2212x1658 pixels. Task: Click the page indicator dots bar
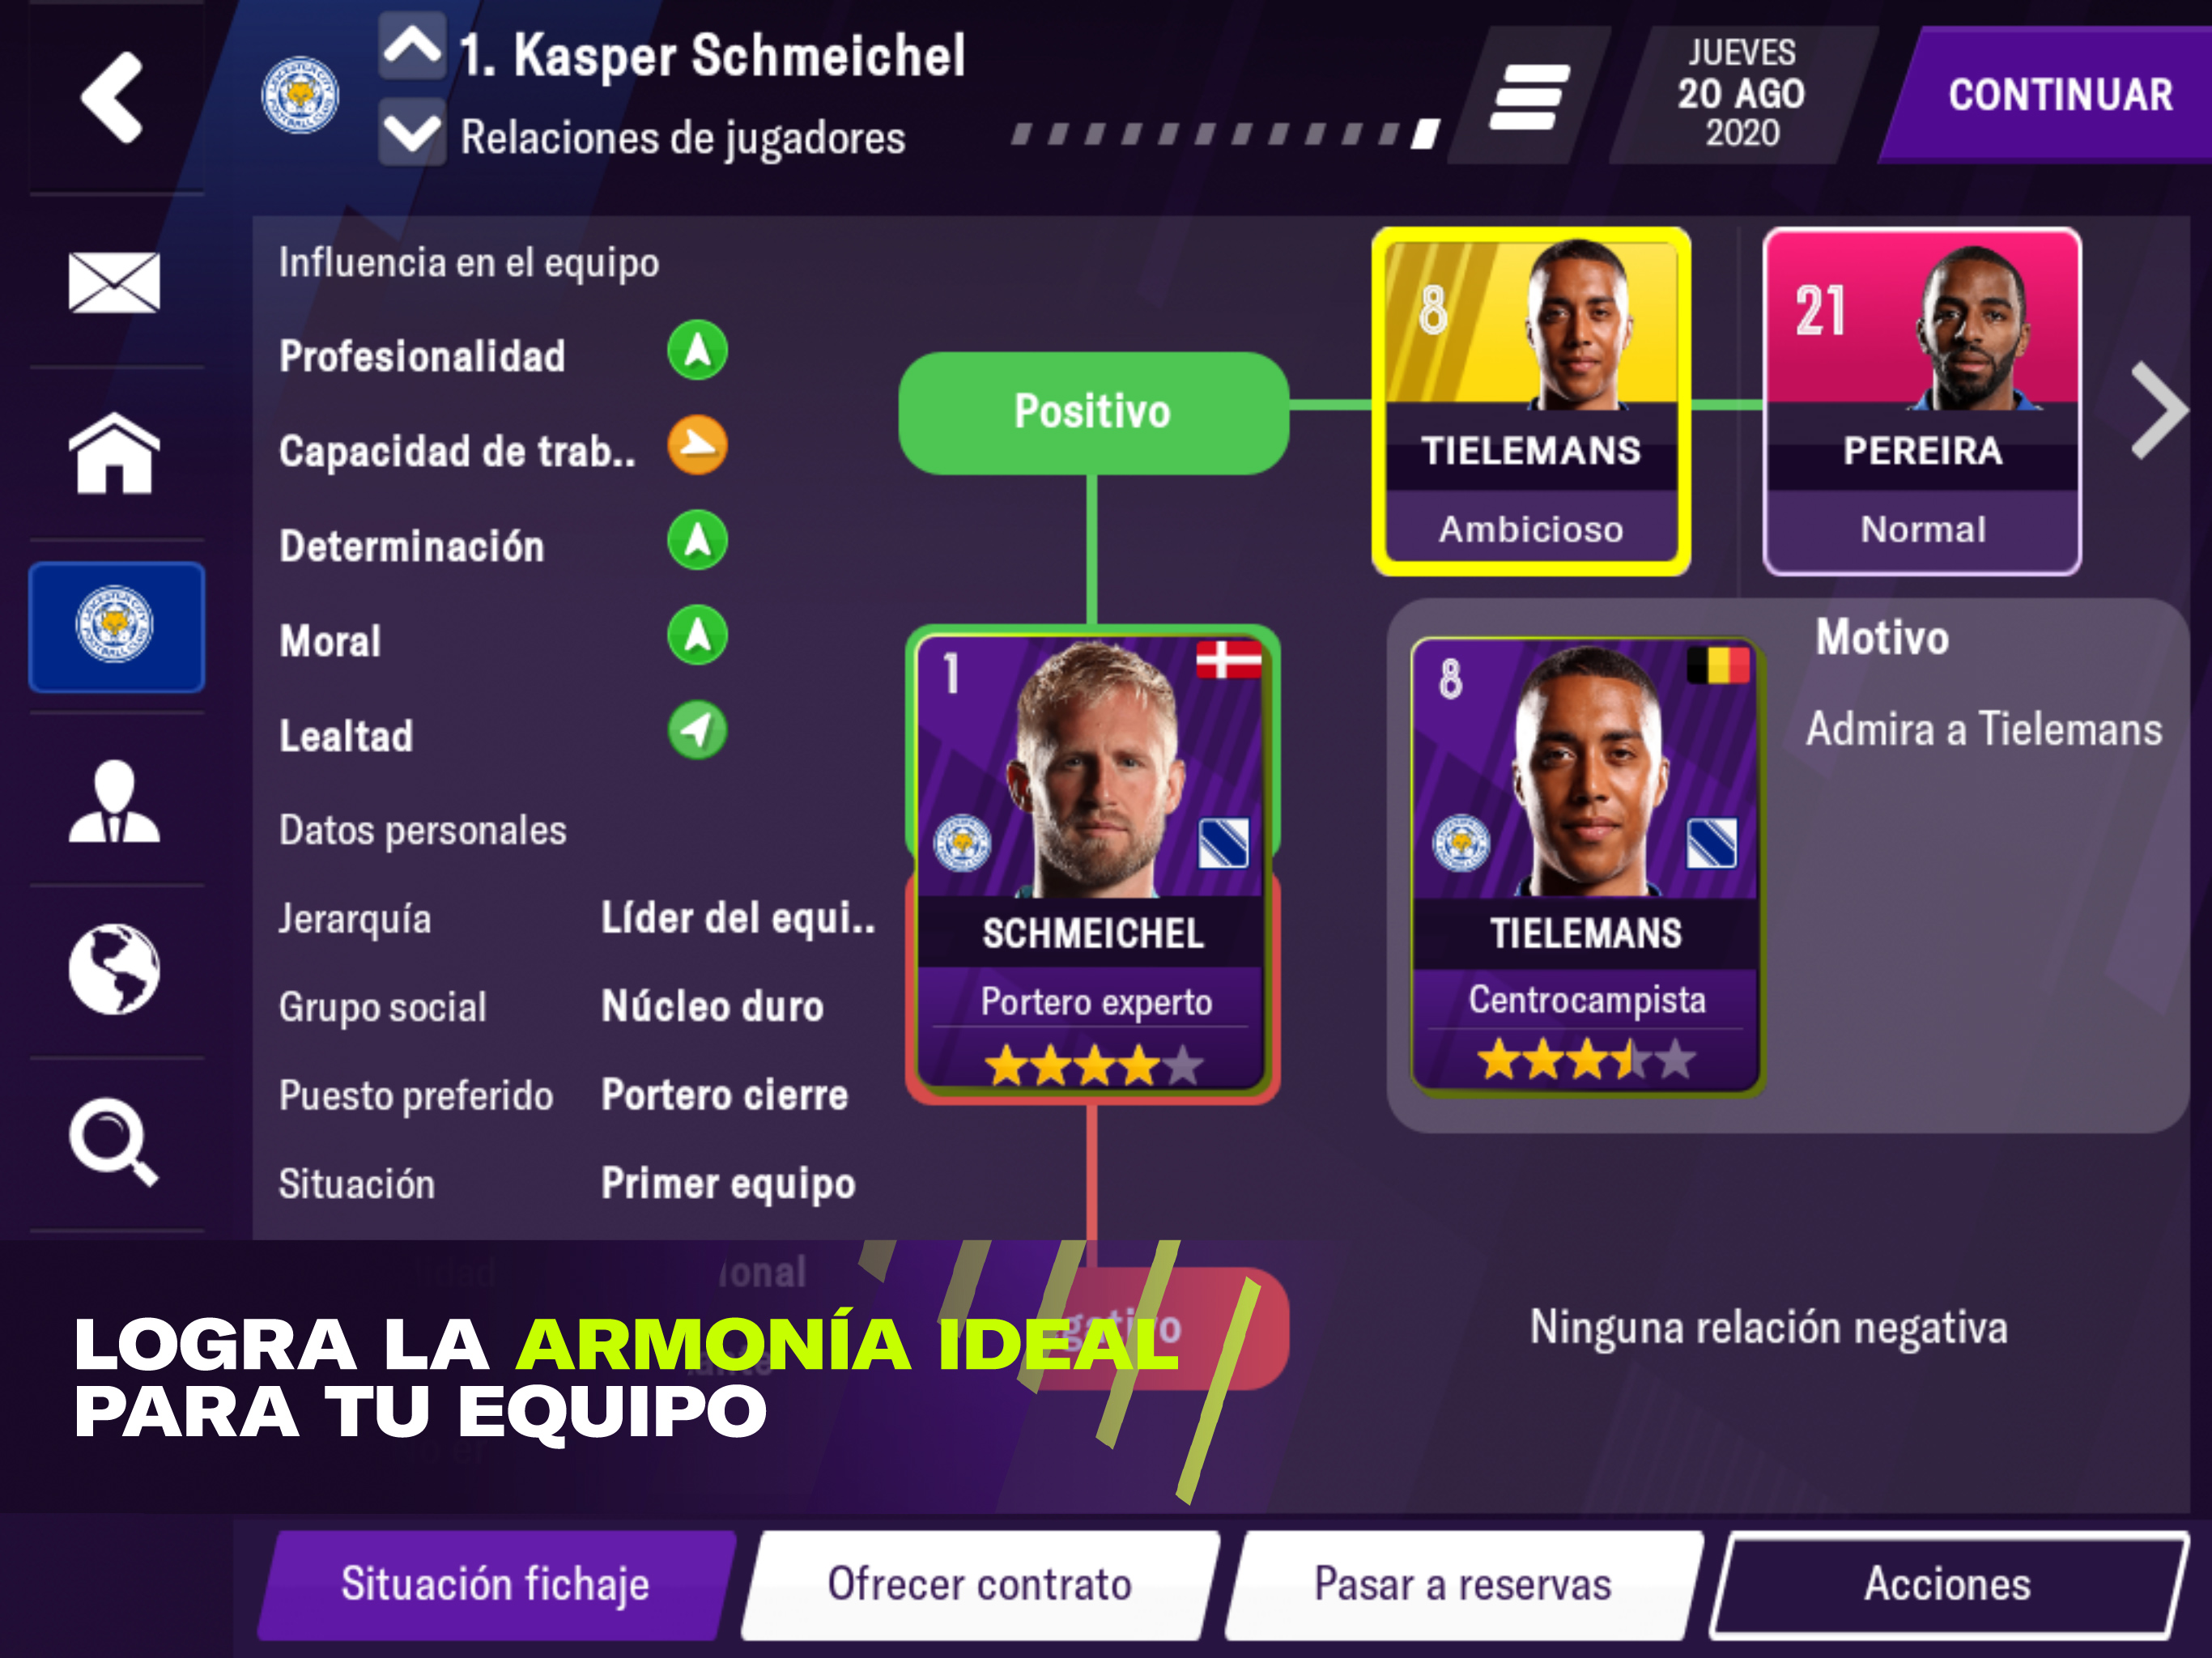[x=1225, y=133]
